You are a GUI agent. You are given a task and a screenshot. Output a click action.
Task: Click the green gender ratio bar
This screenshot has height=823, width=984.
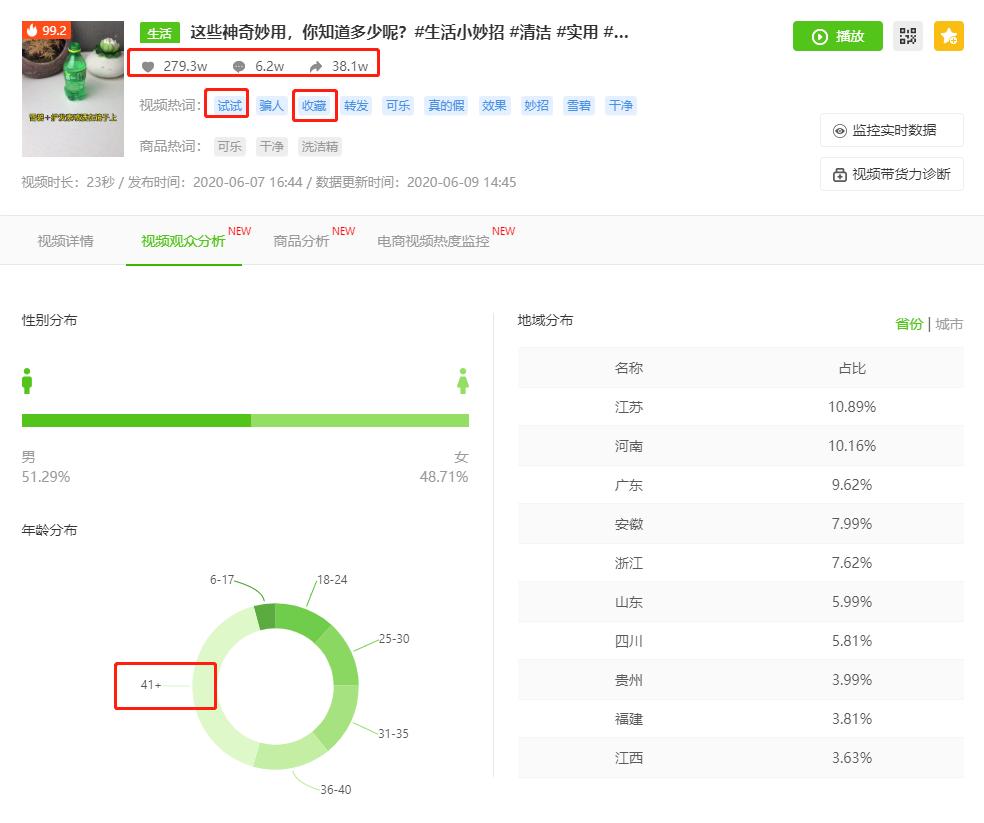pyautogui.click(x=245, y=419)
